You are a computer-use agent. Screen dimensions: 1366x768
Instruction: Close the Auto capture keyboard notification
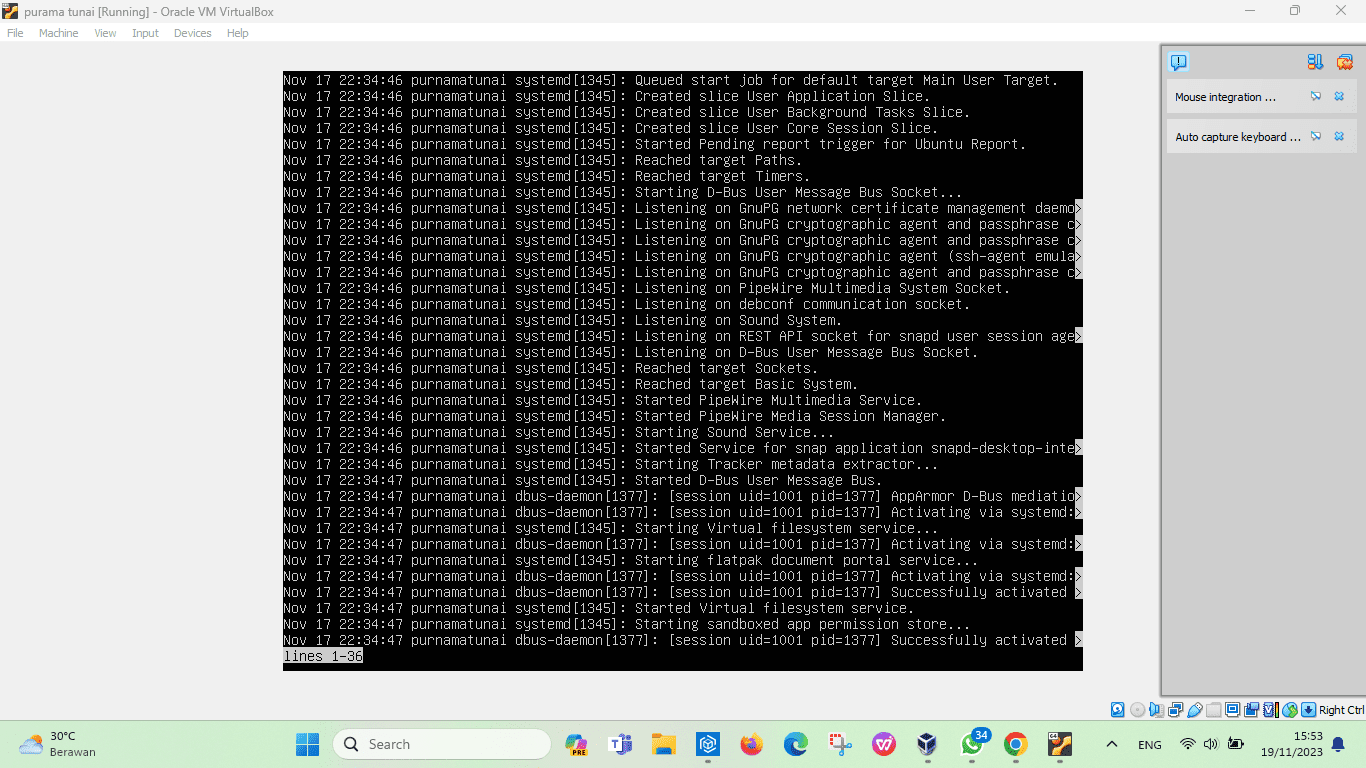[1339, 136]
